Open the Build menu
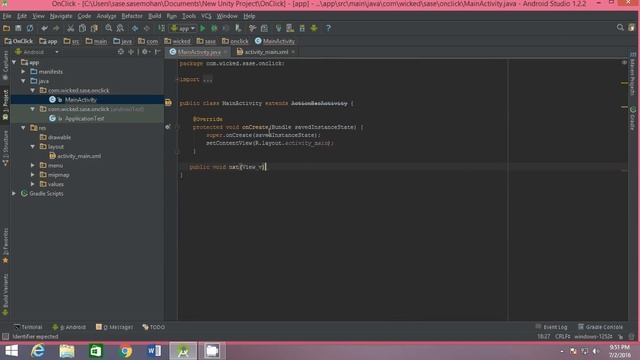This screenshot has height=360, width=640. pyautogui.click(x=154, y=16)
